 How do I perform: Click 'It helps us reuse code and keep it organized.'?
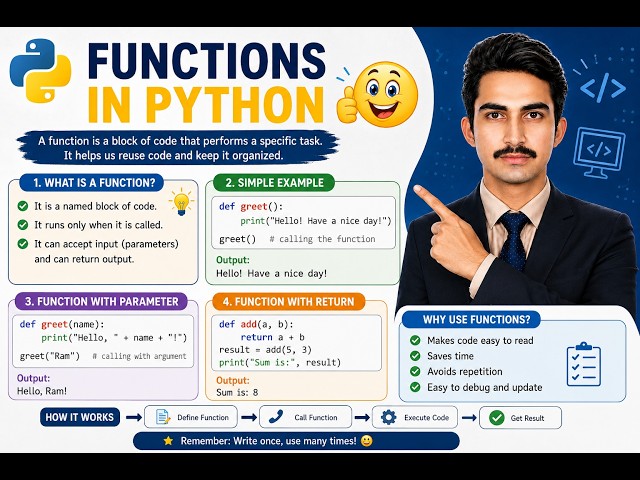(x=173, y=156)
